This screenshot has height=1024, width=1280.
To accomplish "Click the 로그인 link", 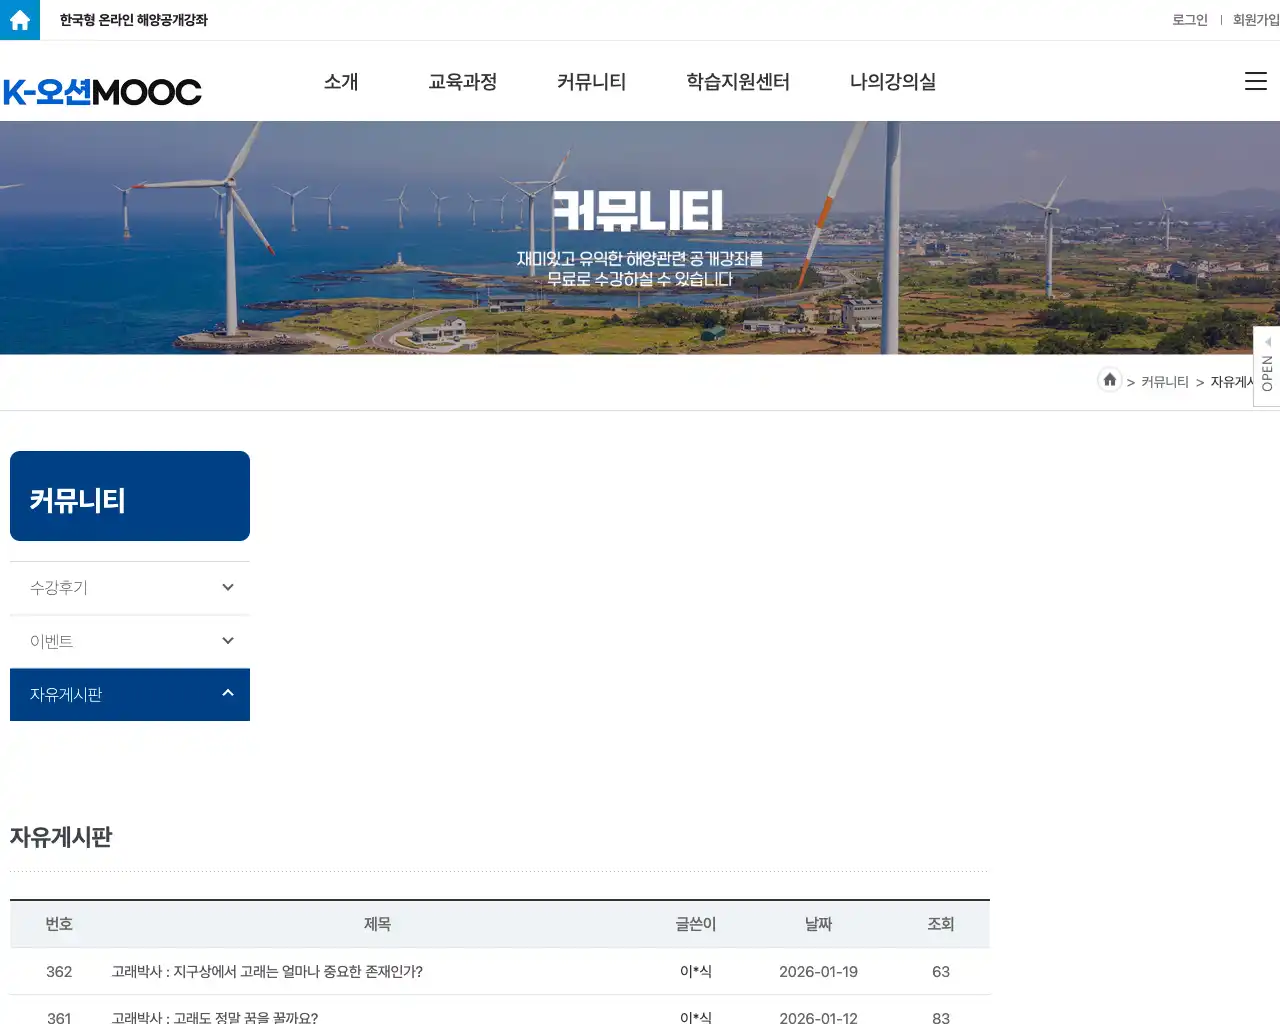I will coord(1189,20).
